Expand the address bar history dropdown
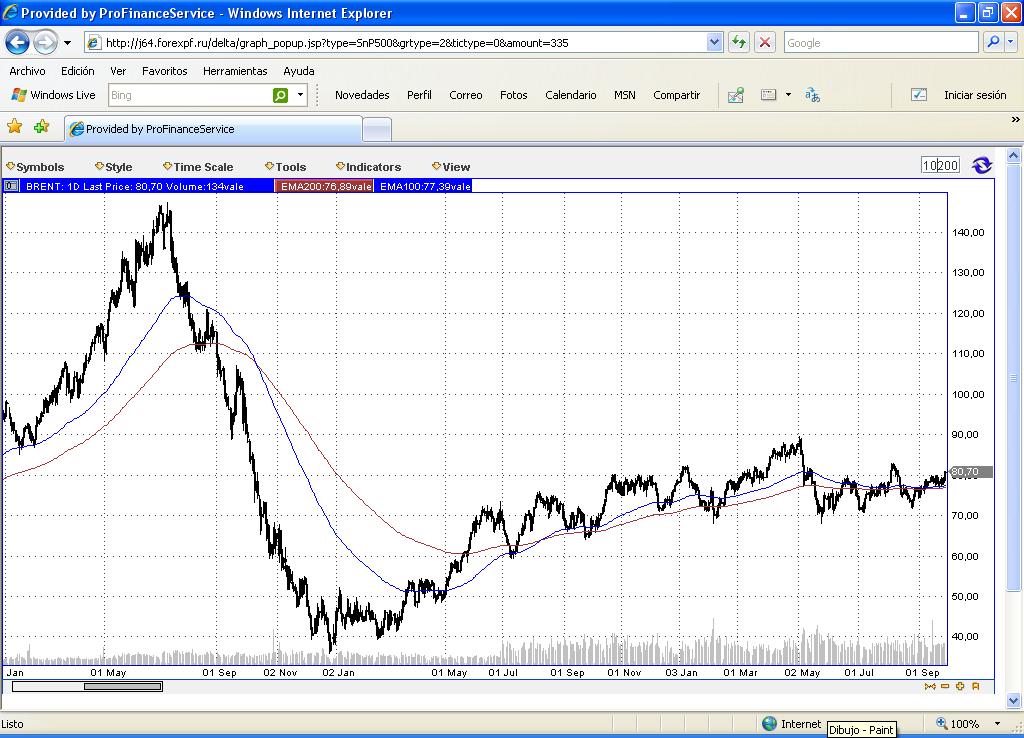This screenshot has height=738, width=1024. (714, 43)
